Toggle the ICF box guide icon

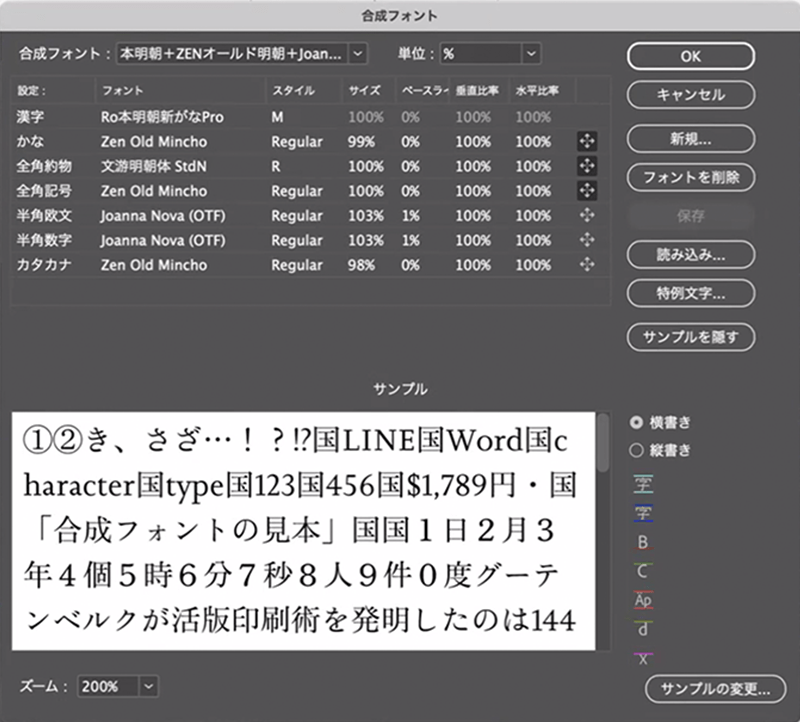643,512
